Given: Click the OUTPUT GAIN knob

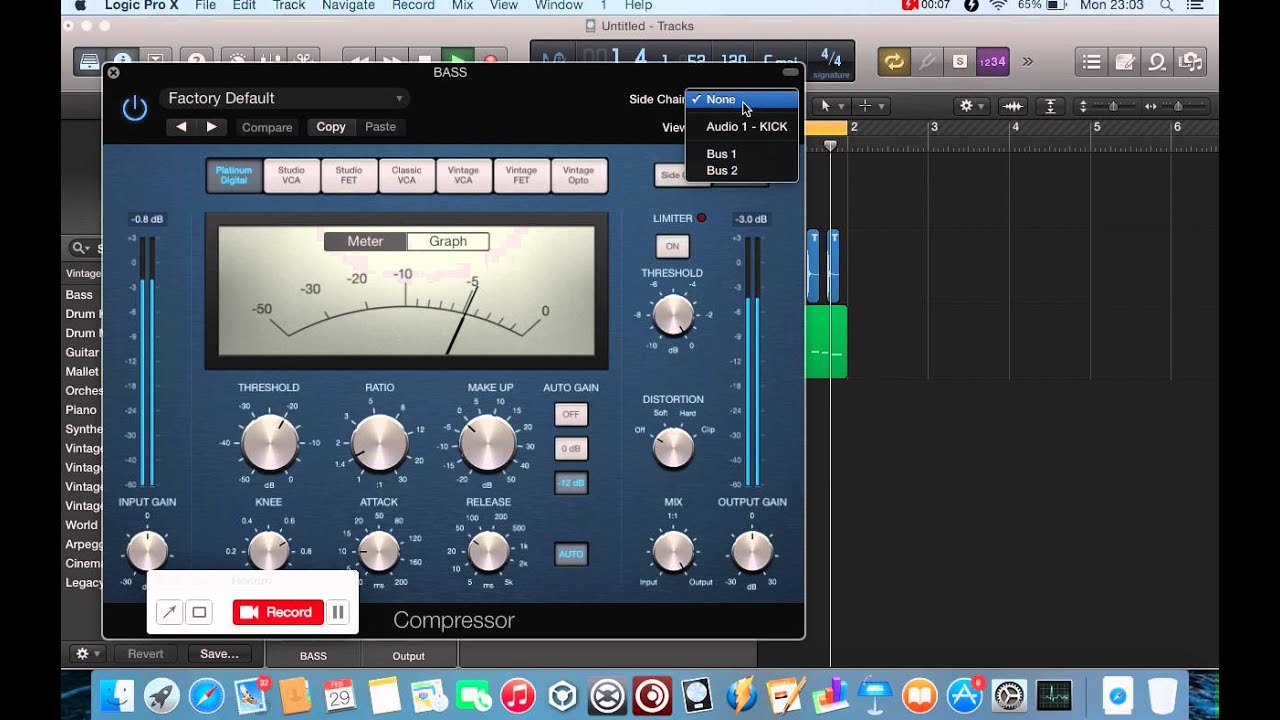Looking at the screenshot, I should click(x=752, y=551).
